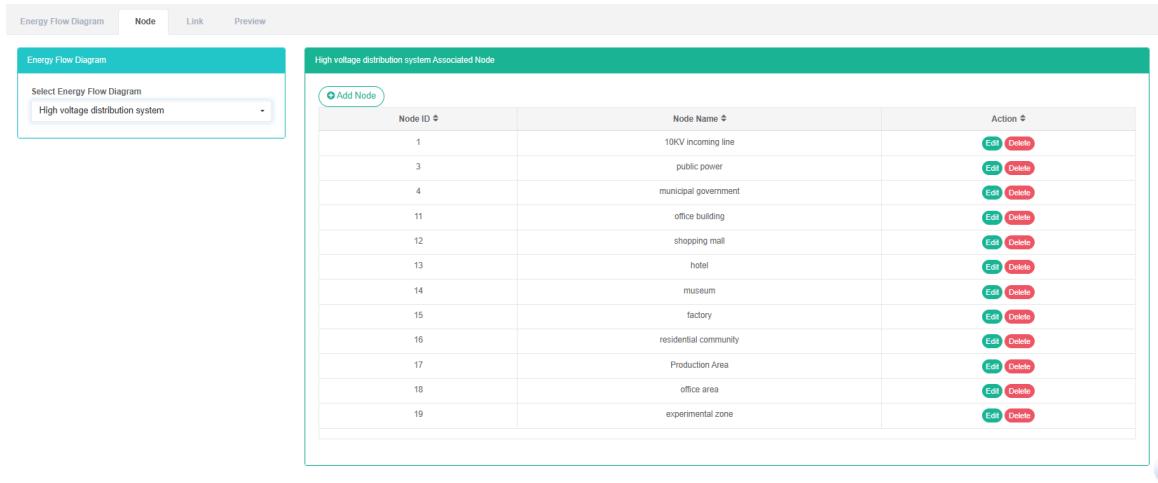Screen dimensions: 1158x483
Task: Expand the Select Energy Flow Diagram dropdown
Action: (150, 110)
